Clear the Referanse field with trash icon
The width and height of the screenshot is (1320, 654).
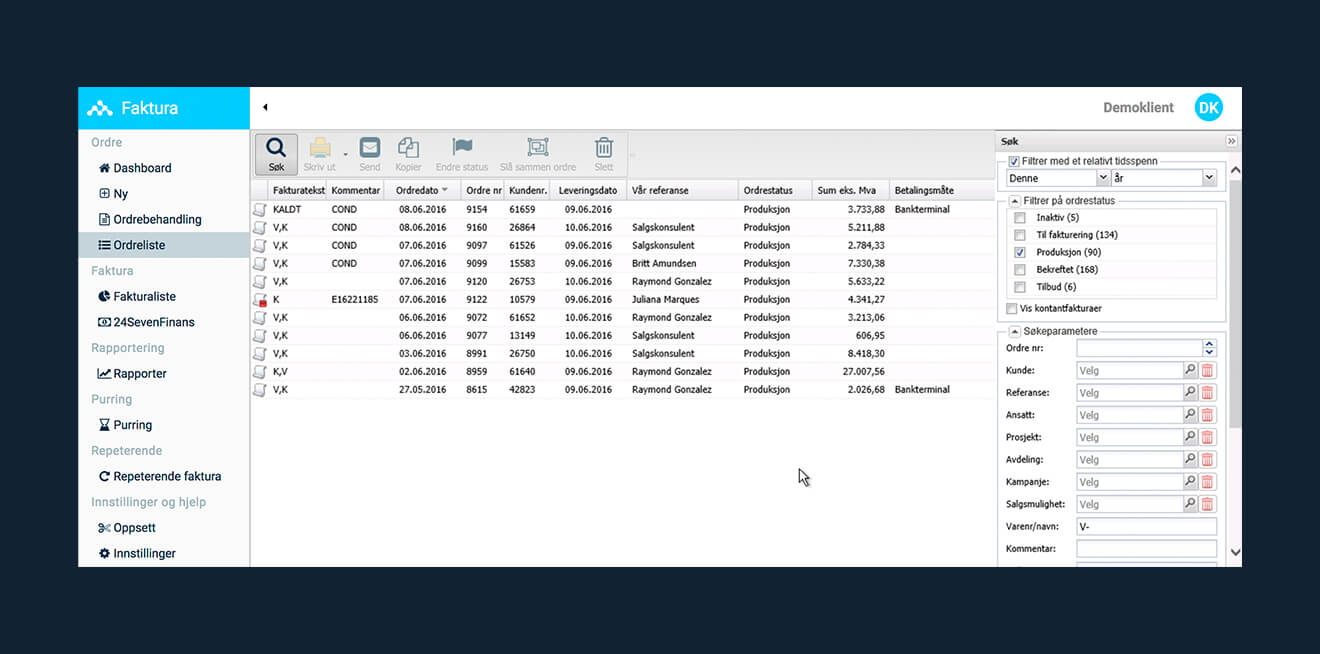point(1207,392)
